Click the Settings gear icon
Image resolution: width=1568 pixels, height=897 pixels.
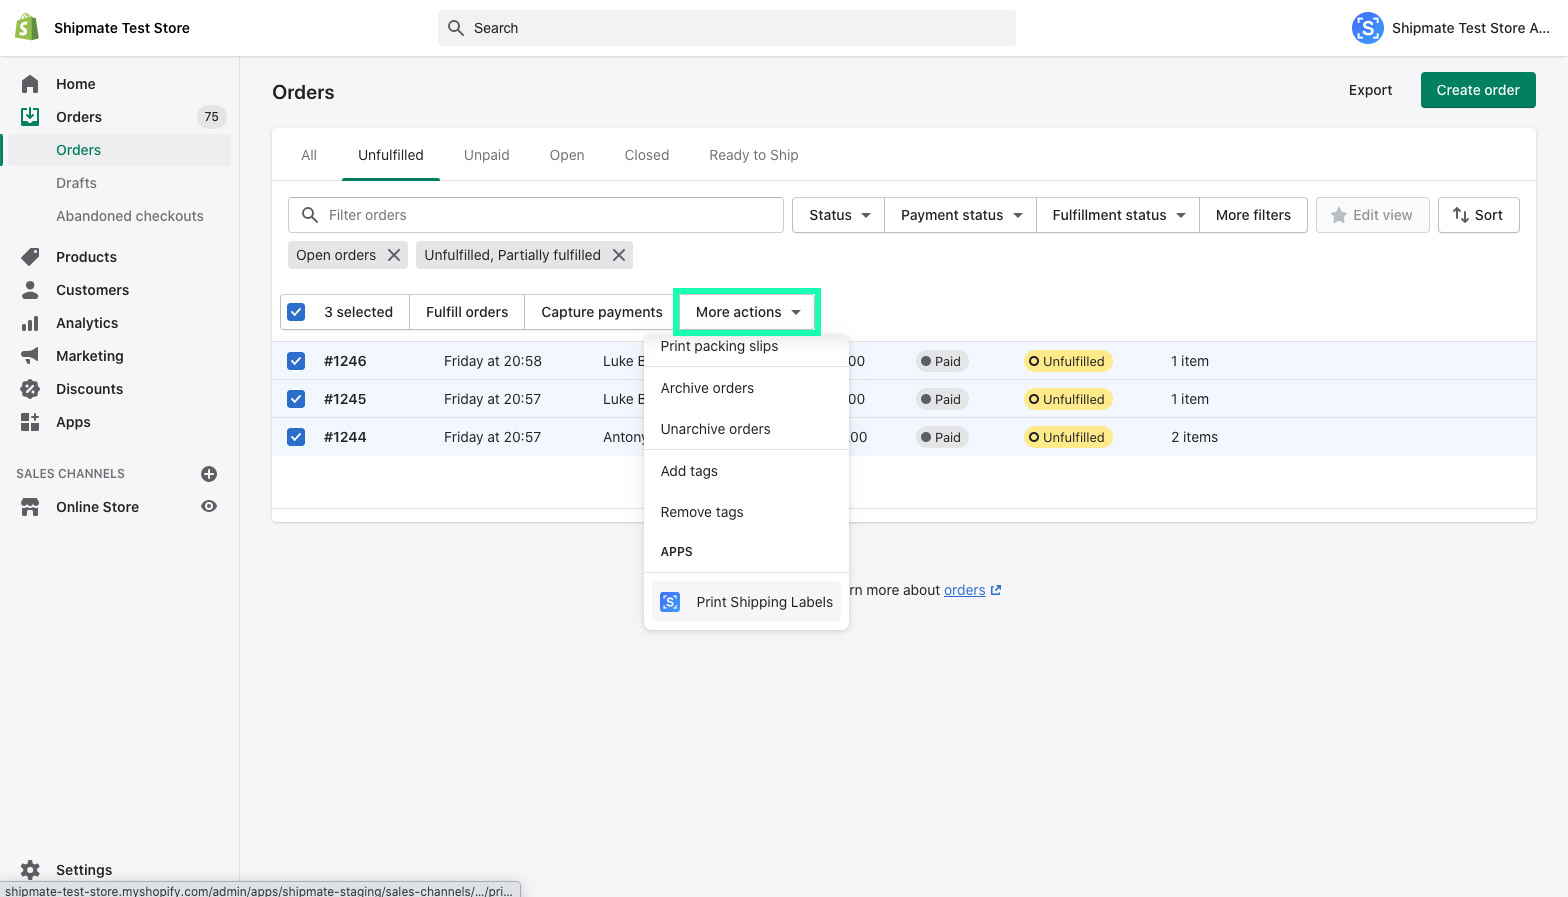tap(30, 870)
